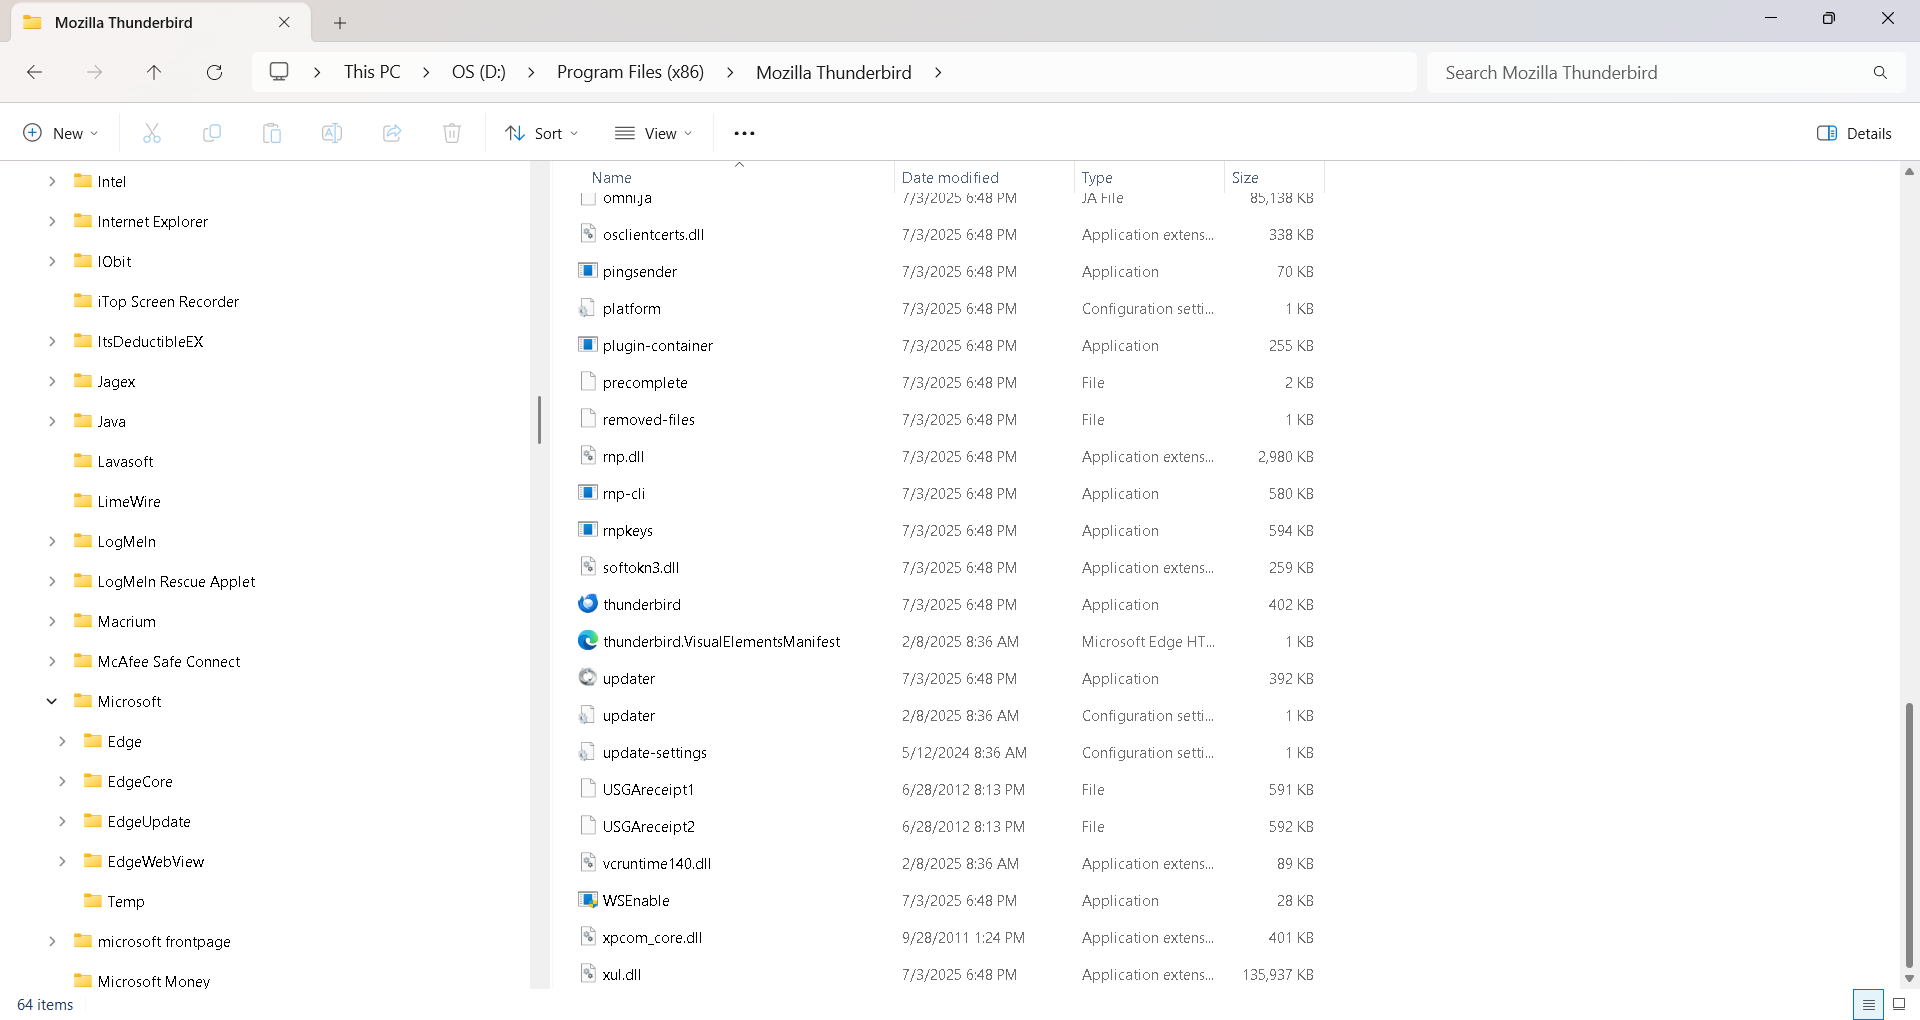This screenshot has width=1920, height=1020.
Task: Open the New dropdown
Action: pyautogui.click(x=61, y=133)
